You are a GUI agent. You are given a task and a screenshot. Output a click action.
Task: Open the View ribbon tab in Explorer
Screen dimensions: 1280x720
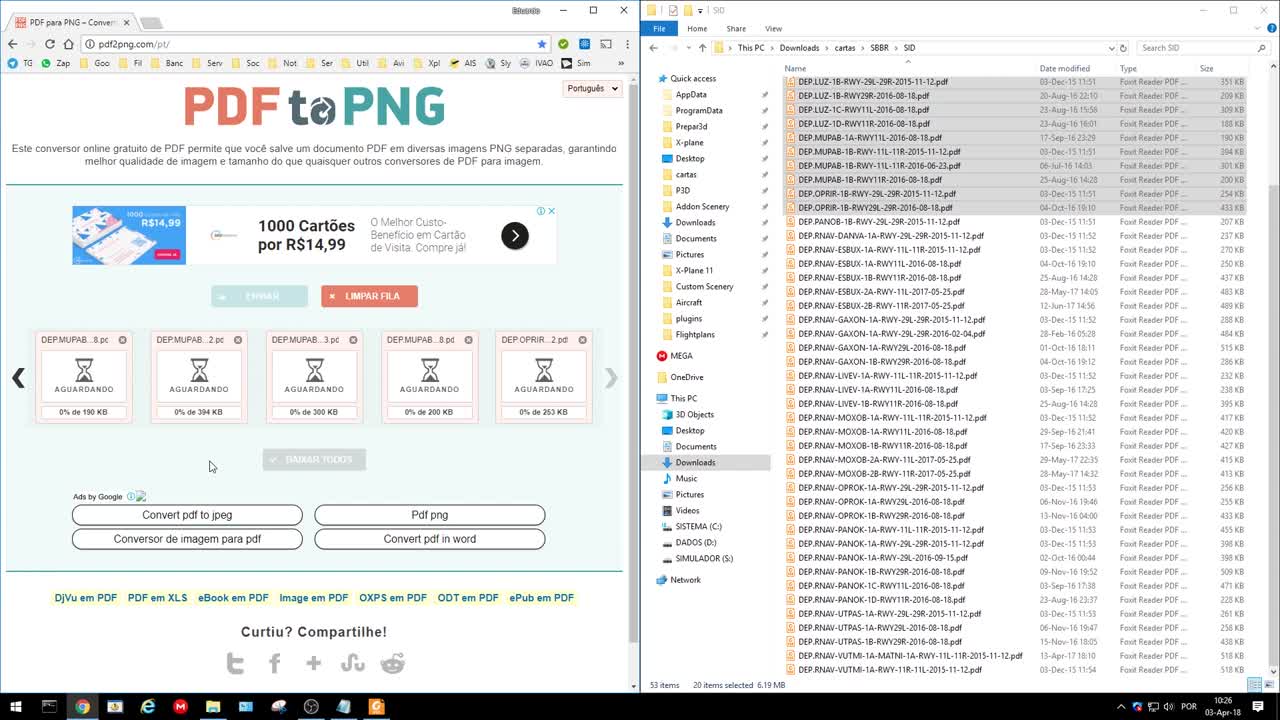click(x=773, y=29)
